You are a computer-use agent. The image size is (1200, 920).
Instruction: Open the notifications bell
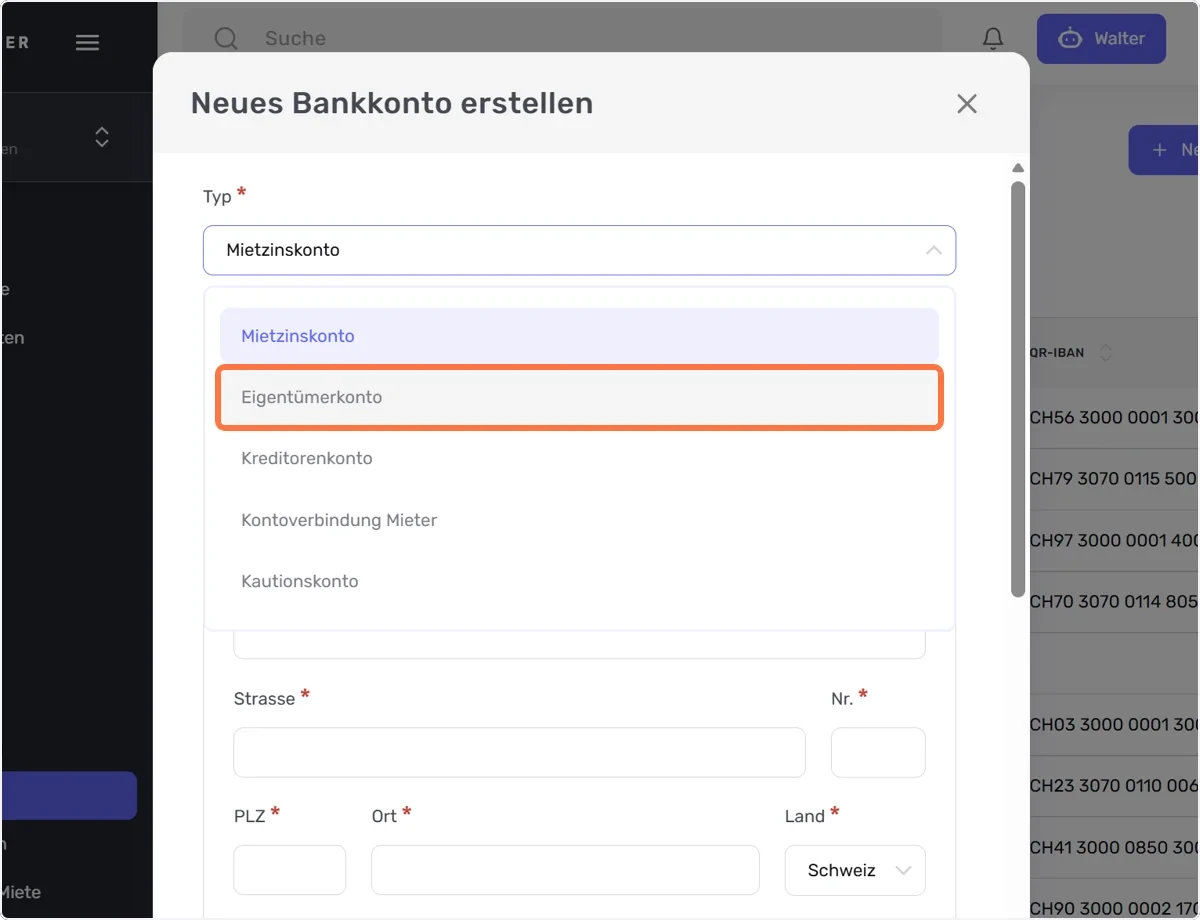point(993,39)
